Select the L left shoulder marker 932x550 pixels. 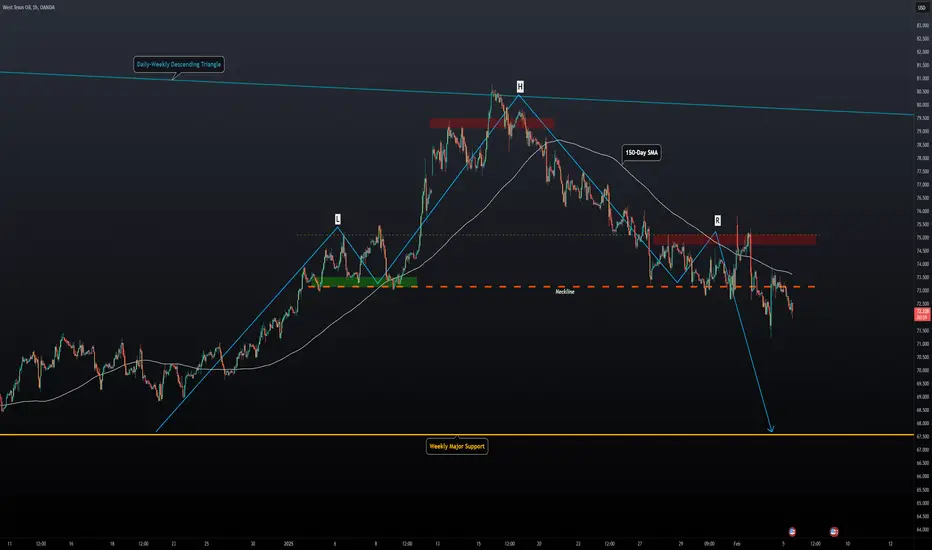pyautogui.click(x=338, y=219)
